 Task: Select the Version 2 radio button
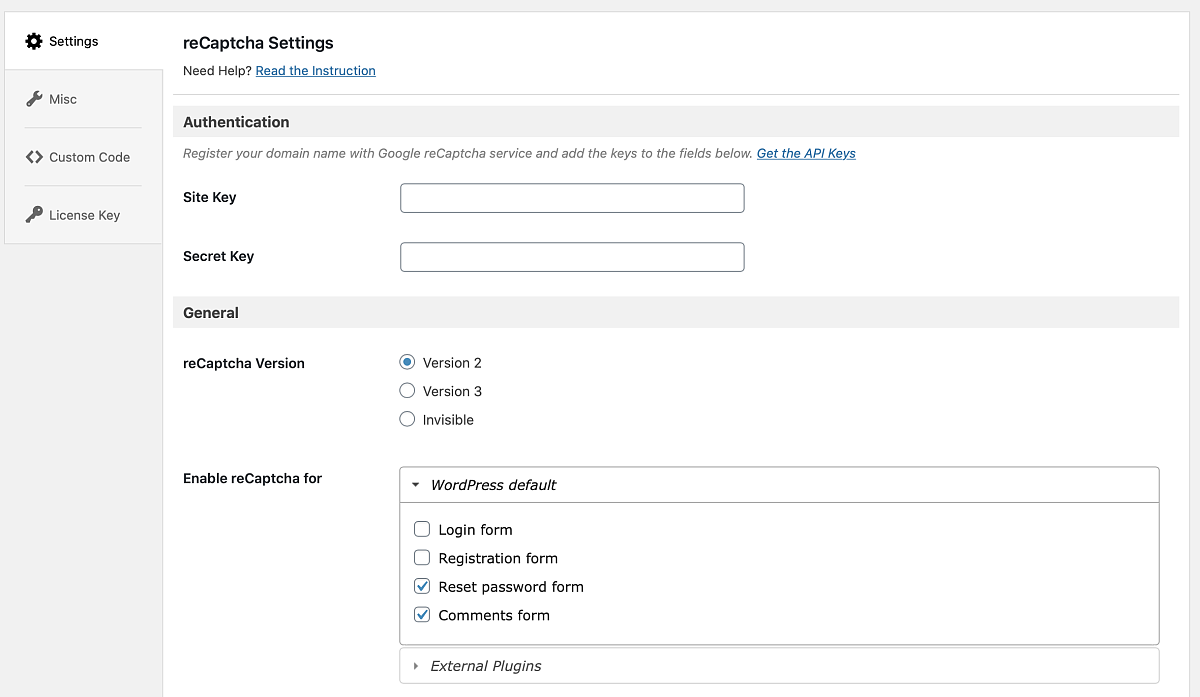(x=407, y=363)
